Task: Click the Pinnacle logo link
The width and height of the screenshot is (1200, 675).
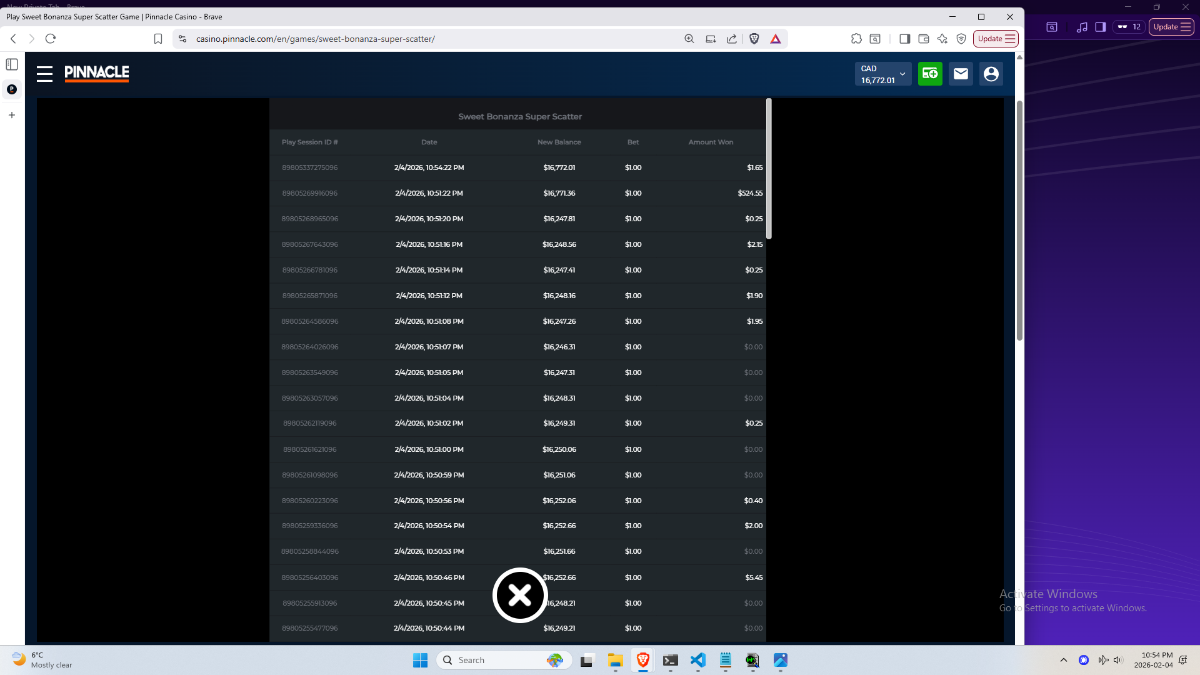Action: pos(97,73)
